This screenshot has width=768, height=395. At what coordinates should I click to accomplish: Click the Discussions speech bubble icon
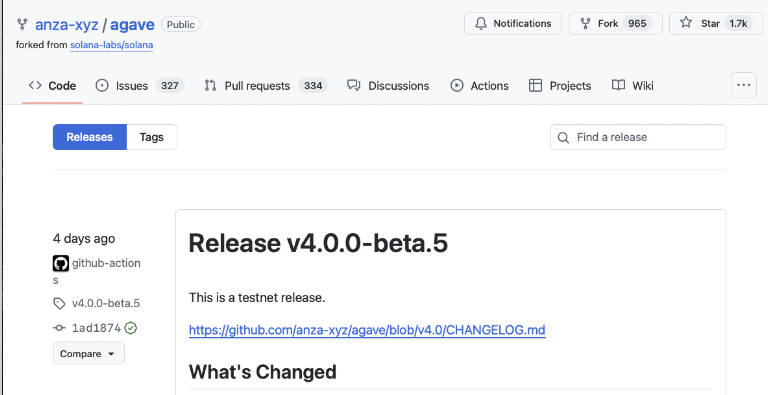(x=354, y=85)
